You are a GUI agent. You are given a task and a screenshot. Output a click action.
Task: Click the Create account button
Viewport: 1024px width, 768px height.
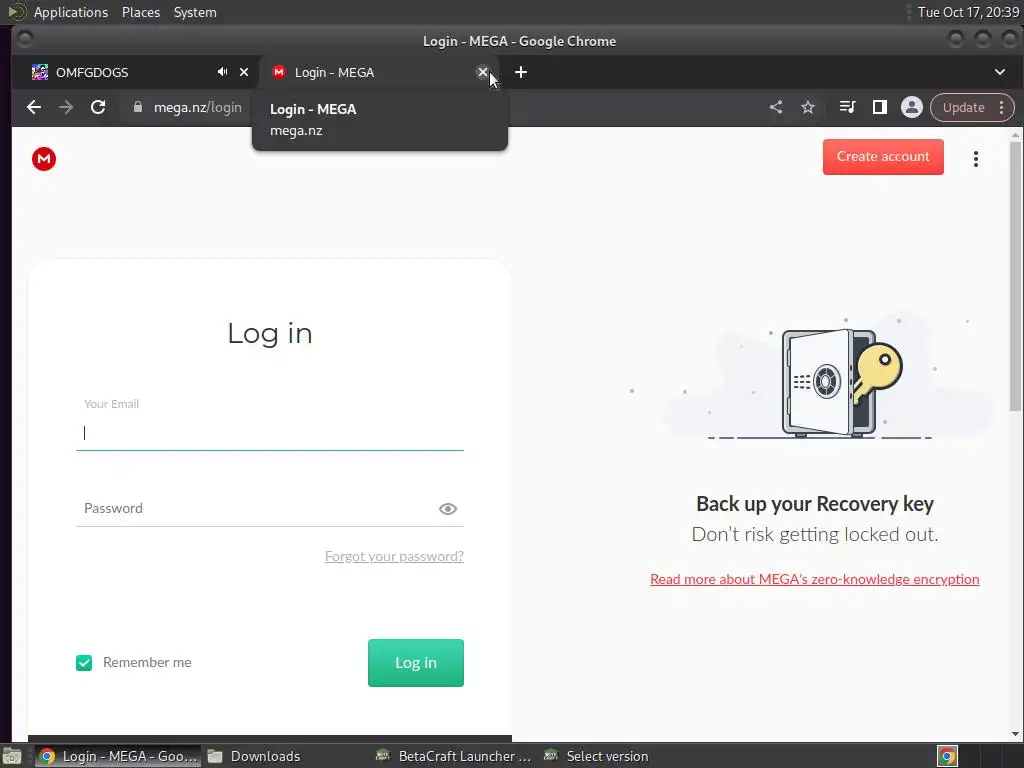[x=883, y=157]
